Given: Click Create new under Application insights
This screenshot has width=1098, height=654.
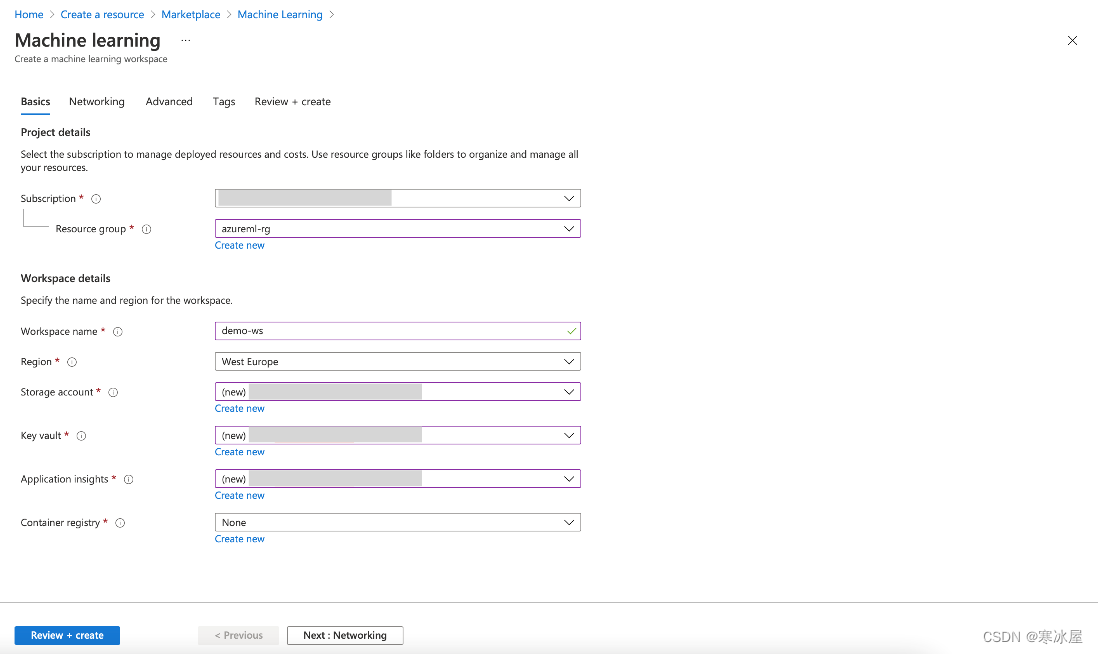Looking at the screenshot, I should [x=239, y=495].
